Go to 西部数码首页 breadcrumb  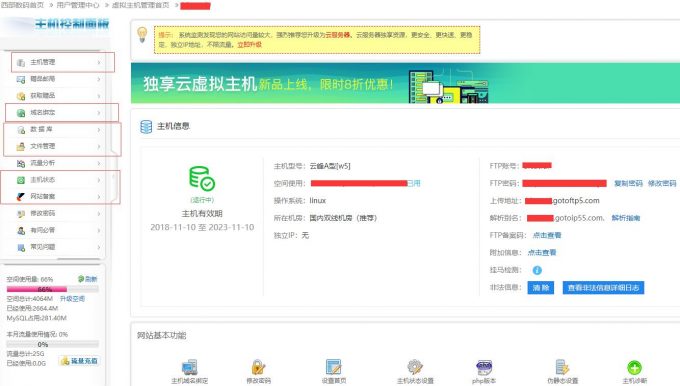[22, 5]
